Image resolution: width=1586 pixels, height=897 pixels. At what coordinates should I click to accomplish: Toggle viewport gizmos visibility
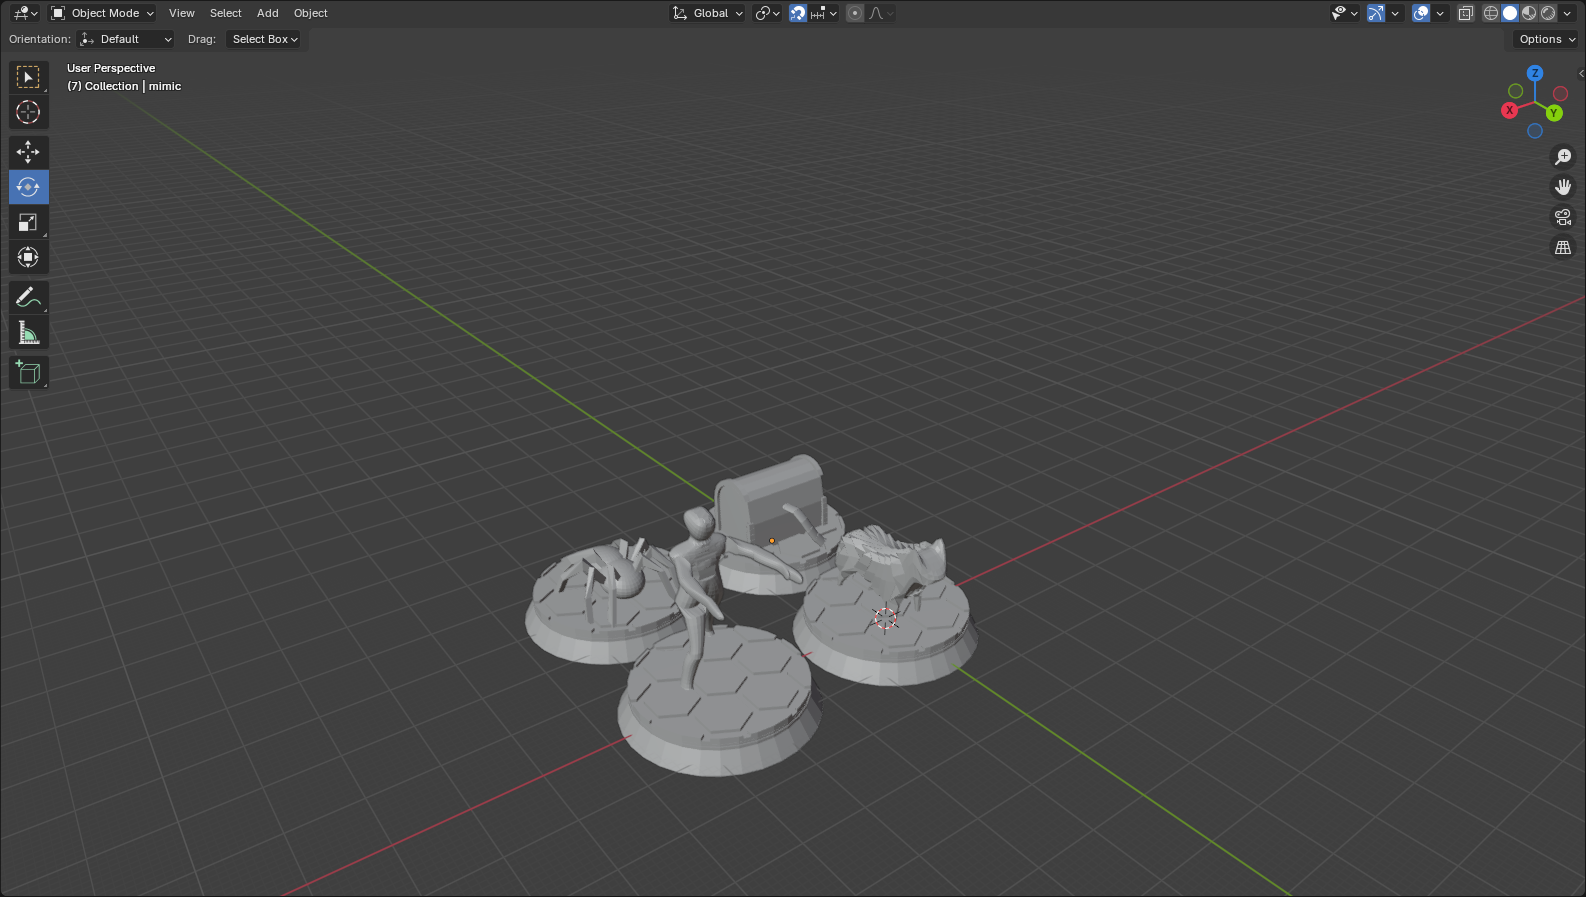(x=1376, y=13)
